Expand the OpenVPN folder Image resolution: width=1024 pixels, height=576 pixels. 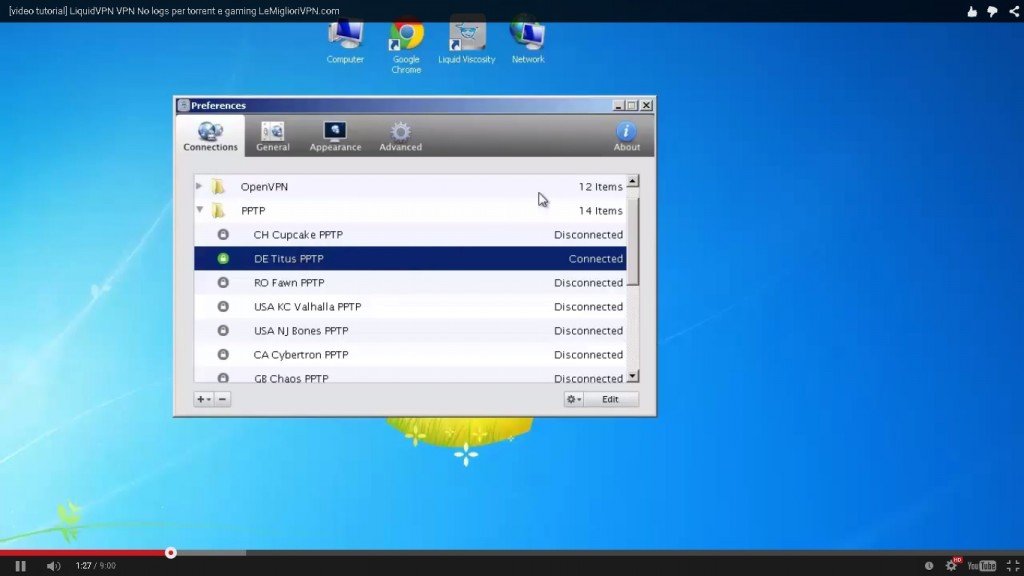tap(199, 186)
